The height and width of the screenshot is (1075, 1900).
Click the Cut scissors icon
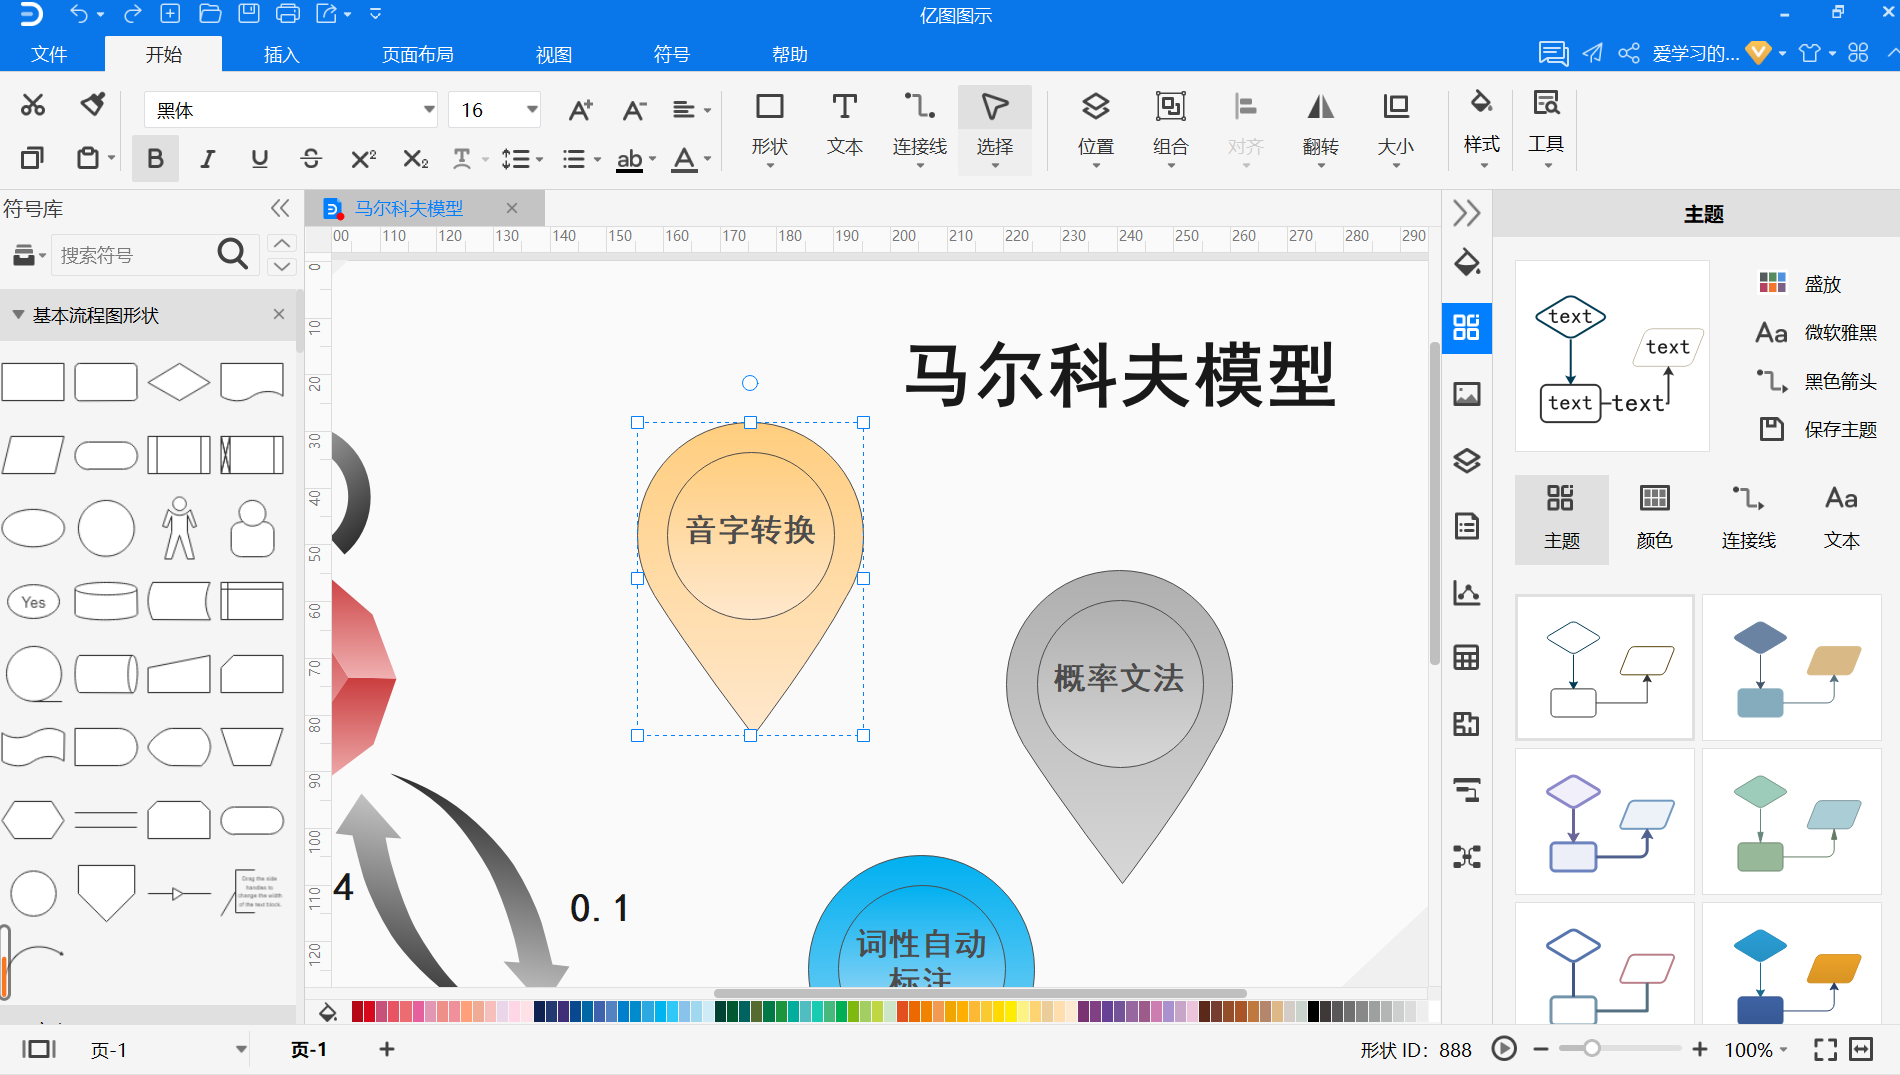[33, 105]
